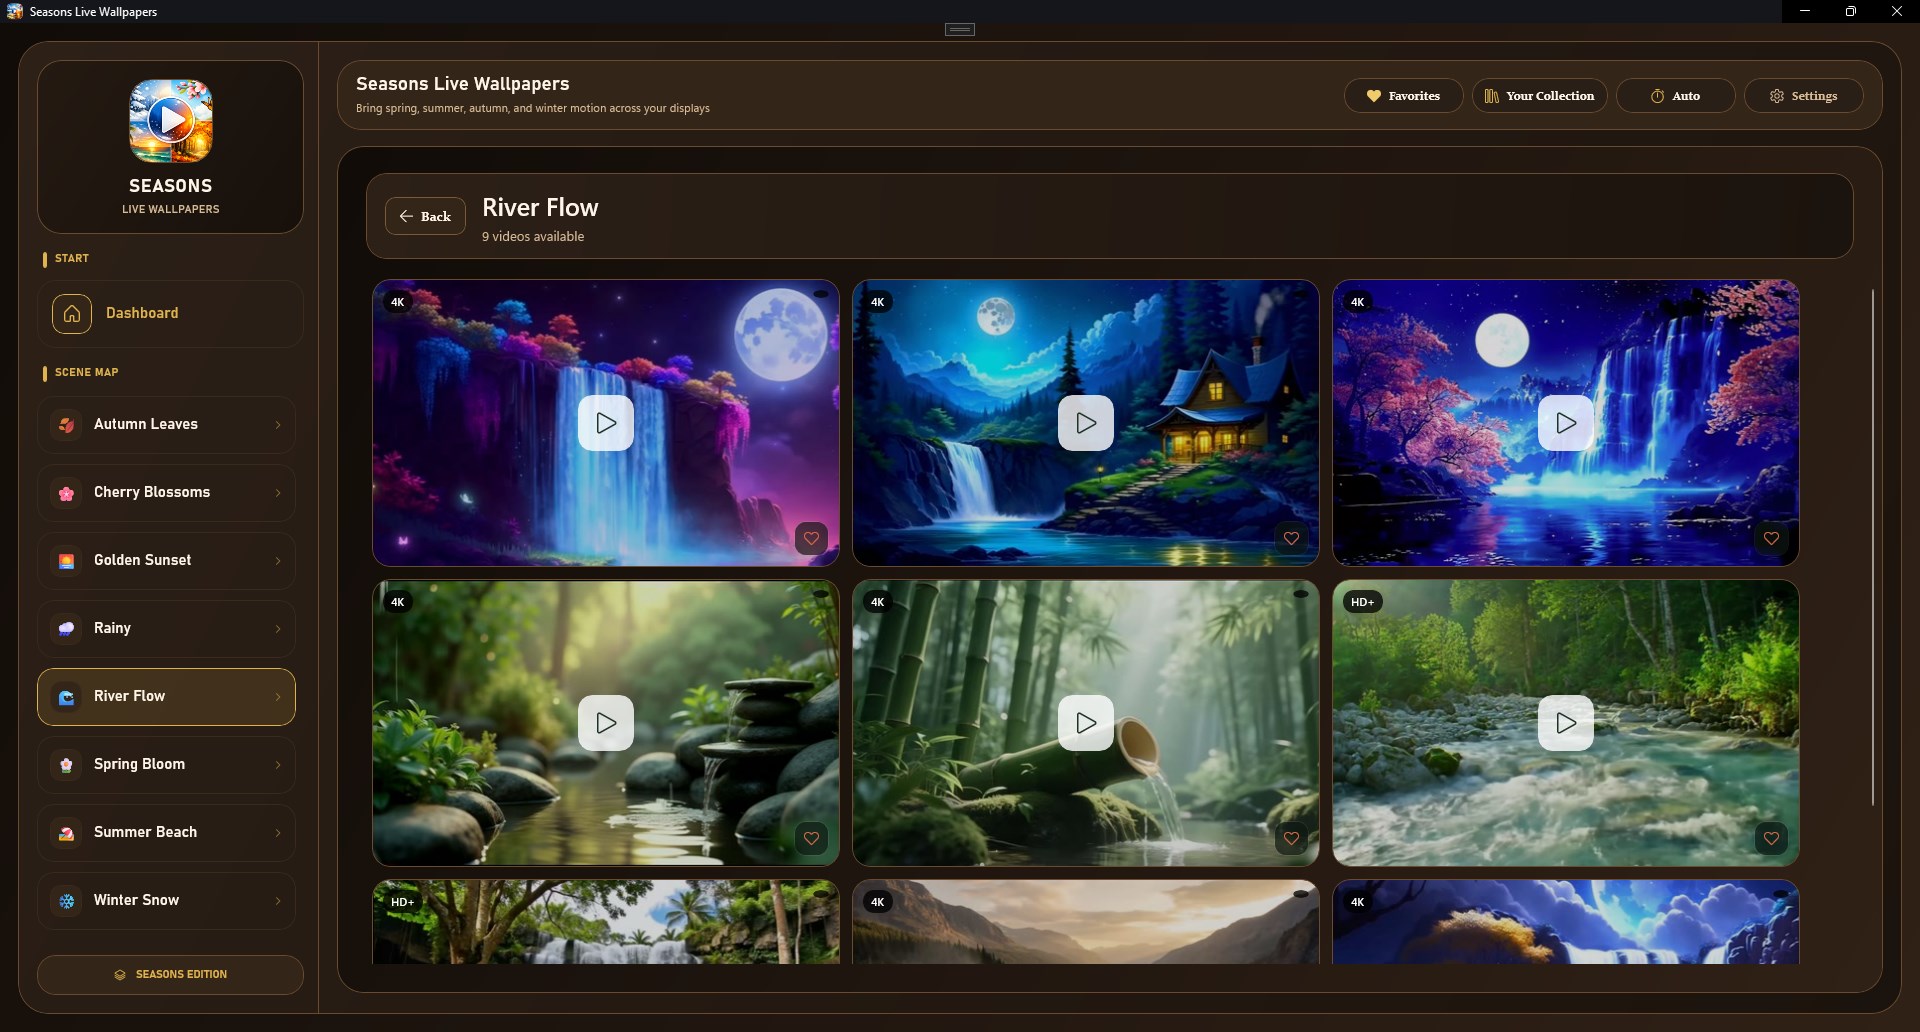Click the "9 videos available" text

click(x=533, y=237)
